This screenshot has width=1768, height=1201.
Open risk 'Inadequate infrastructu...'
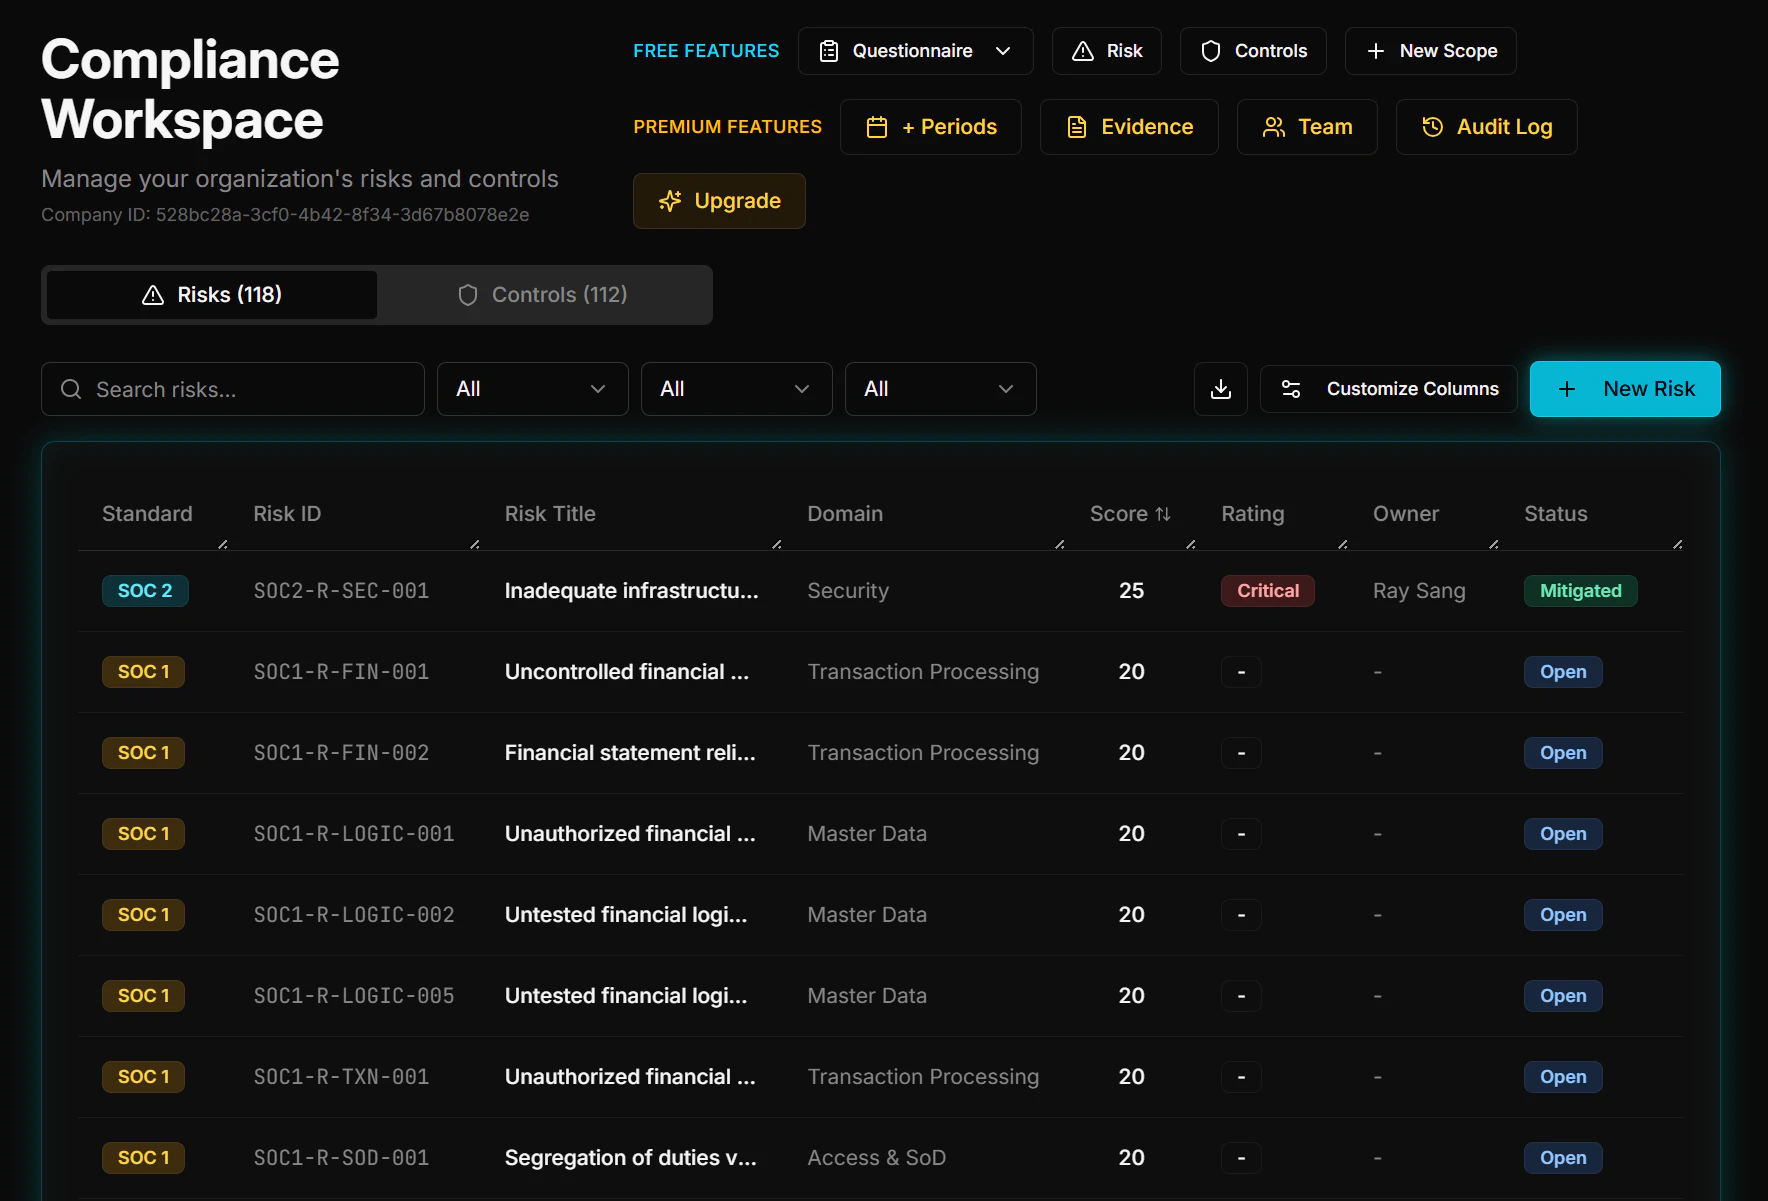631,591
